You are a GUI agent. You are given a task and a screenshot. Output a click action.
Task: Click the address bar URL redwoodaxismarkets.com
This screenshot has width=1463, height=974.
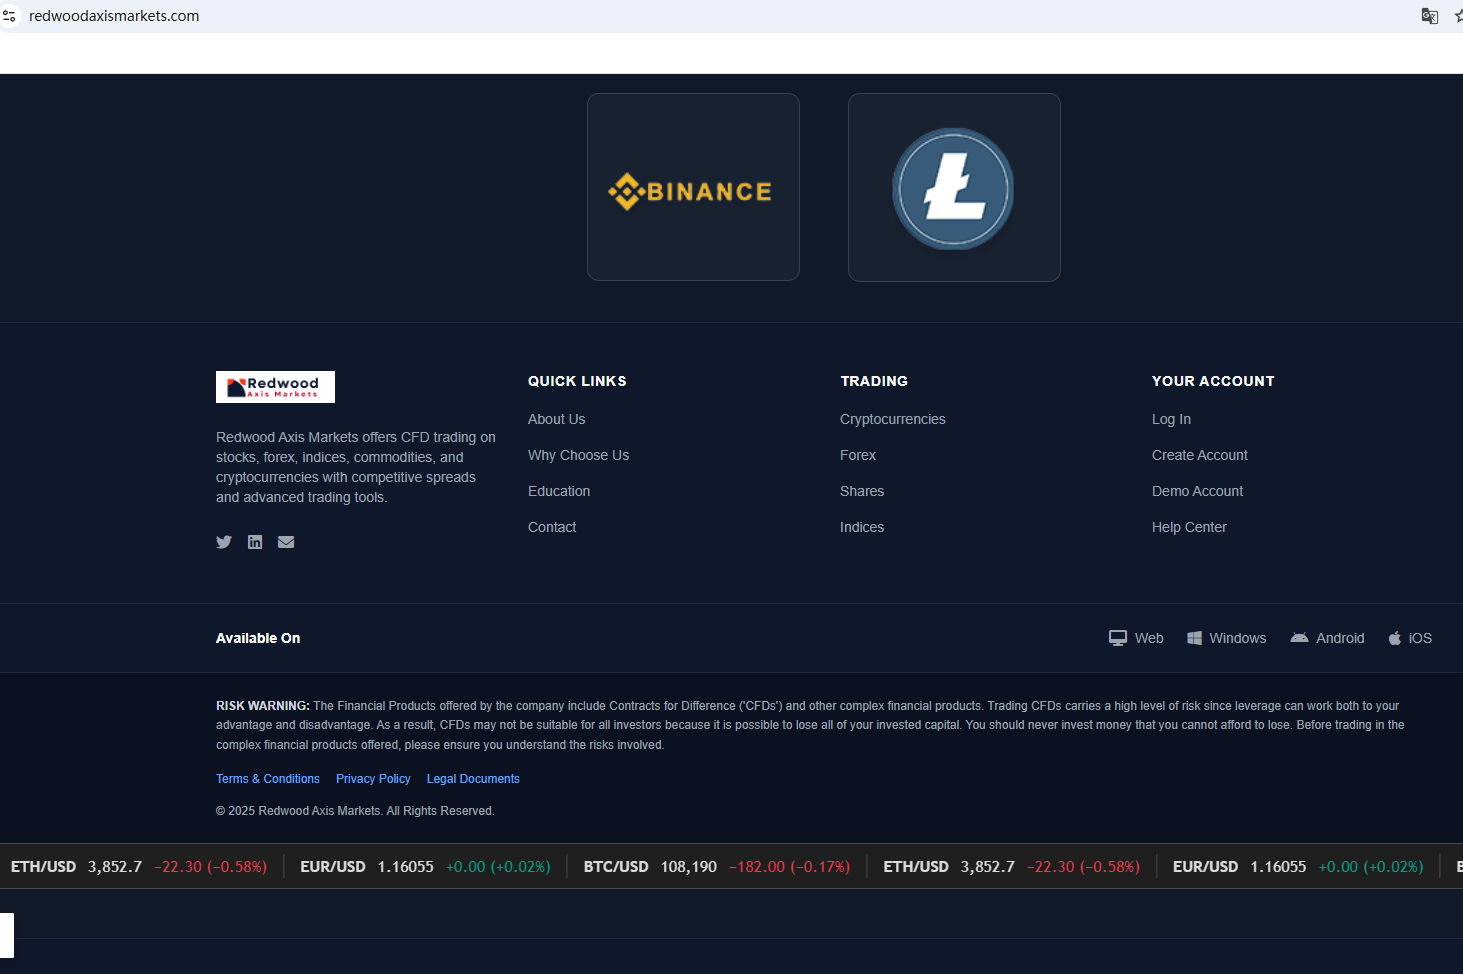(x=114, y=16)
